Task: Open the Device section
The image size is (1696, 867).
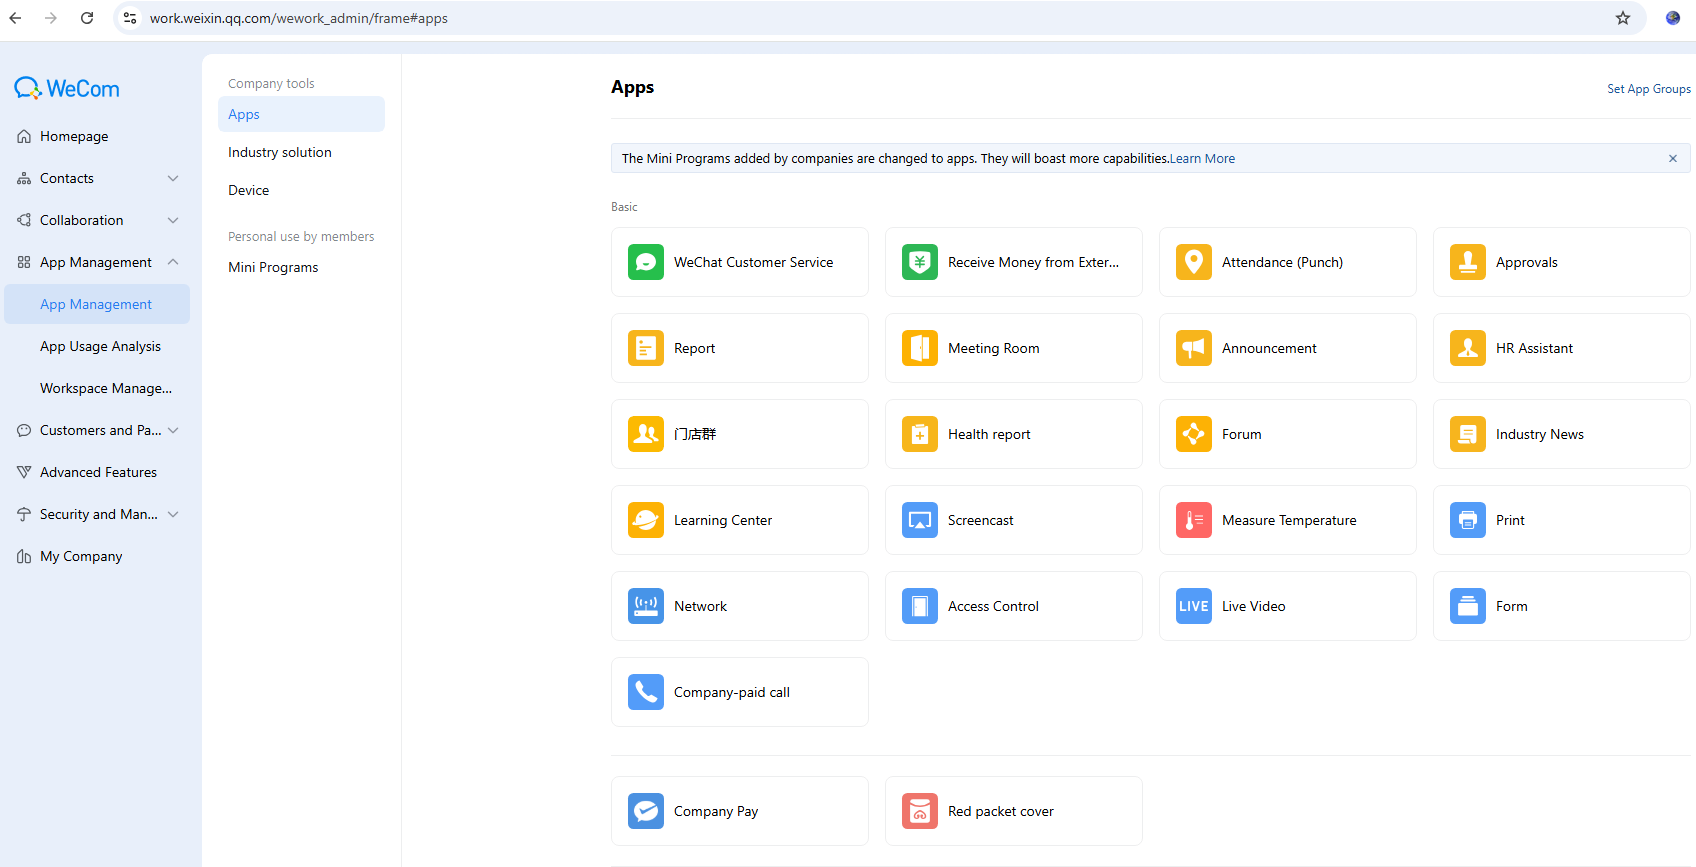Action: 301,190
